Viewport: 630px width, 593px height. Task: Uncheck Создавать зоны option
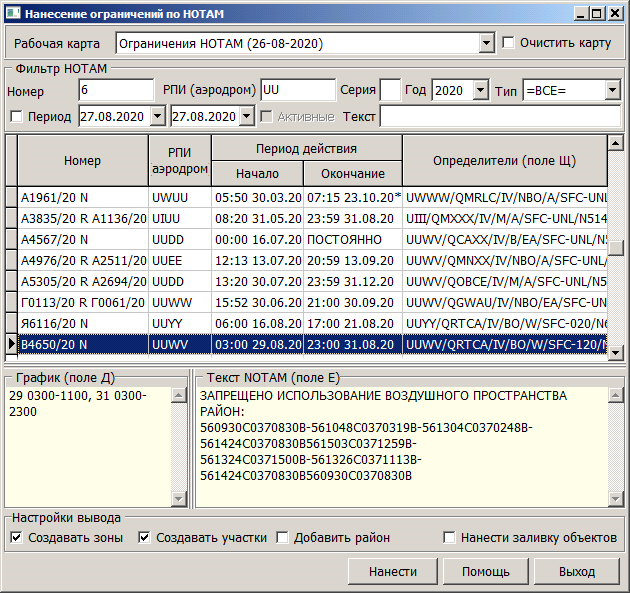tap(16, 537)
